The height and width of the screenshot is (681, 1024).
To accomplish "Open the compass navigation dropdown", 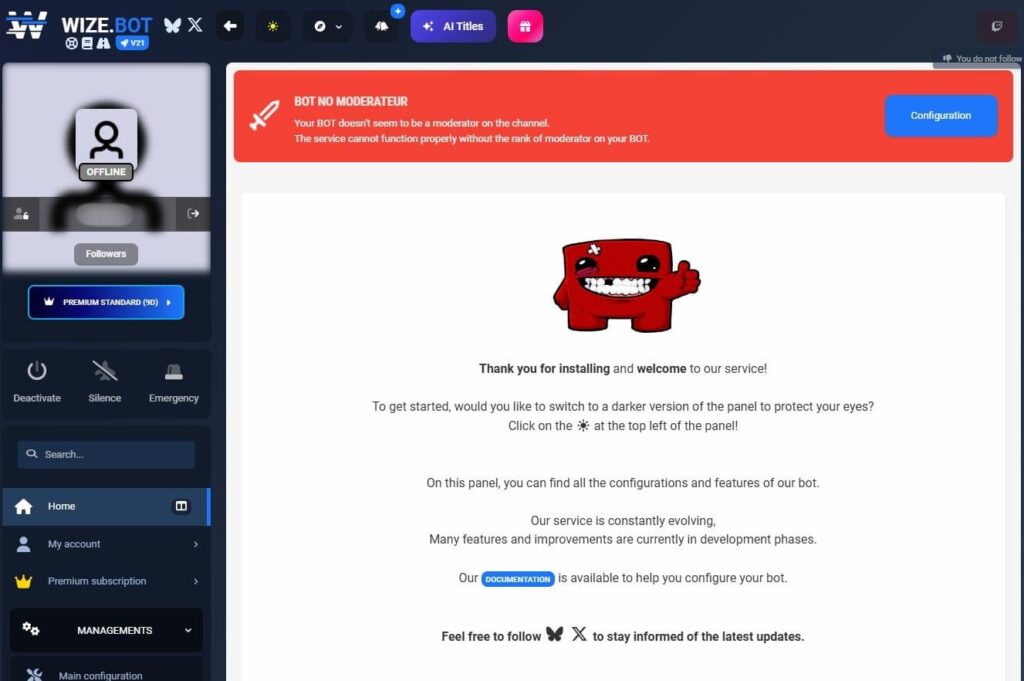I will (327, 26).
